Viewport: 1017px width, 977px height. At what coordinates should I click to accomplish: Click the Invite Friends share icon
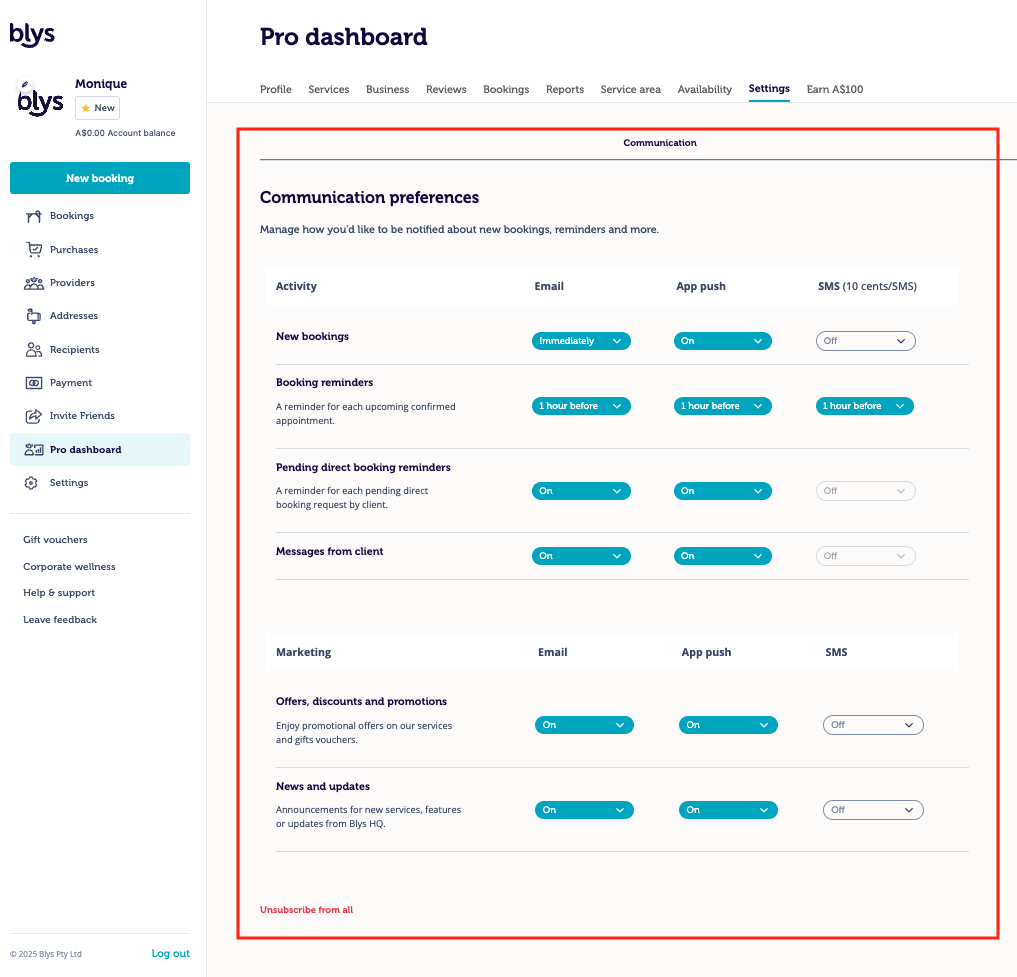34,416
